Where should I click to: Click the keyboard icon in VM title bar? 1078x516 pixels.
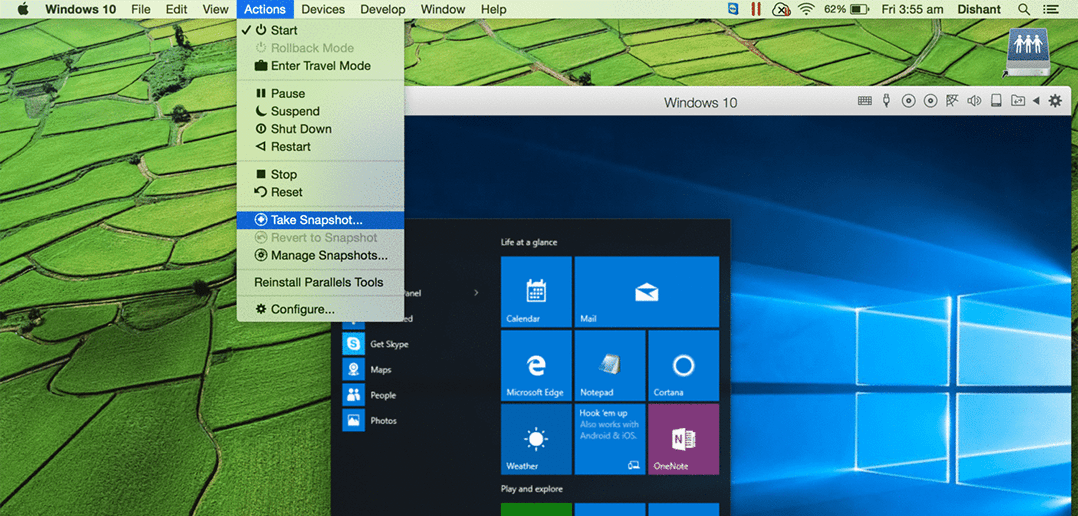coord(865,101)
